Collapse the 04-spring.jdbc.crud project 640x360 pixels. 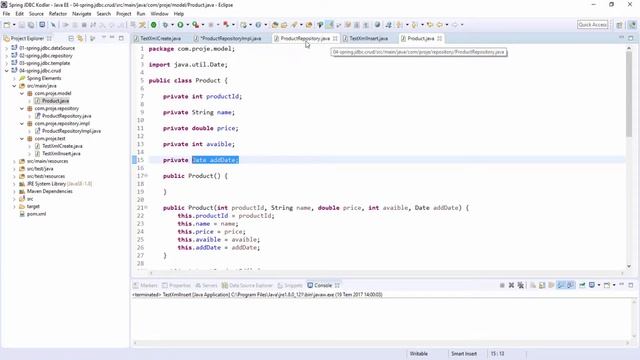click(7, 71)
